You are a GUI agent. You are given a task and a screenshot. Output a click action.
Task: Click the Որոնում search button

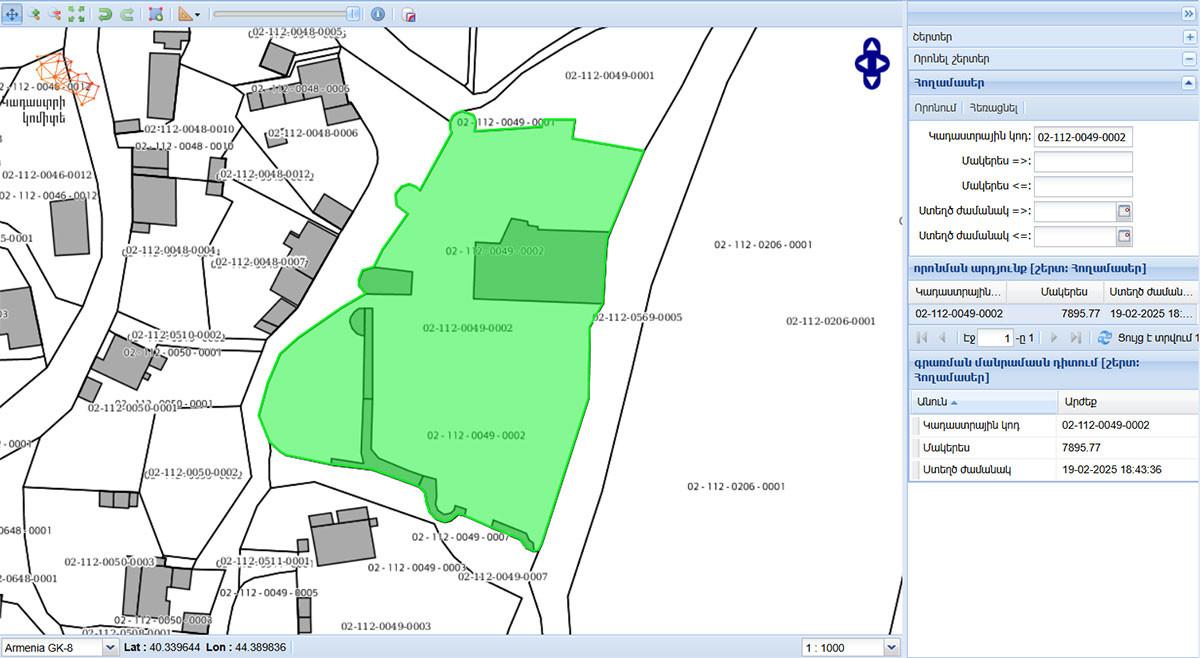[x=935, y=107]
